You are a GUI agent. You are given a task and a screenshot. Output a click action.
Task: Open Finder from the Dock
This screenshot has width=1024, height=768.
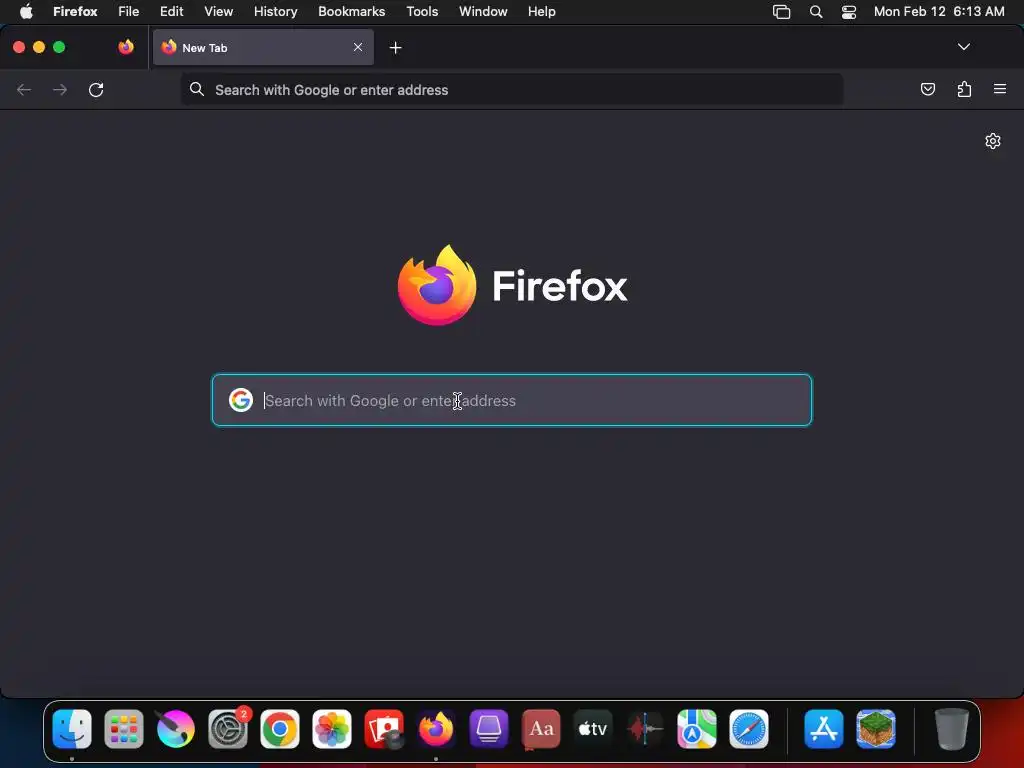[72, 729]
